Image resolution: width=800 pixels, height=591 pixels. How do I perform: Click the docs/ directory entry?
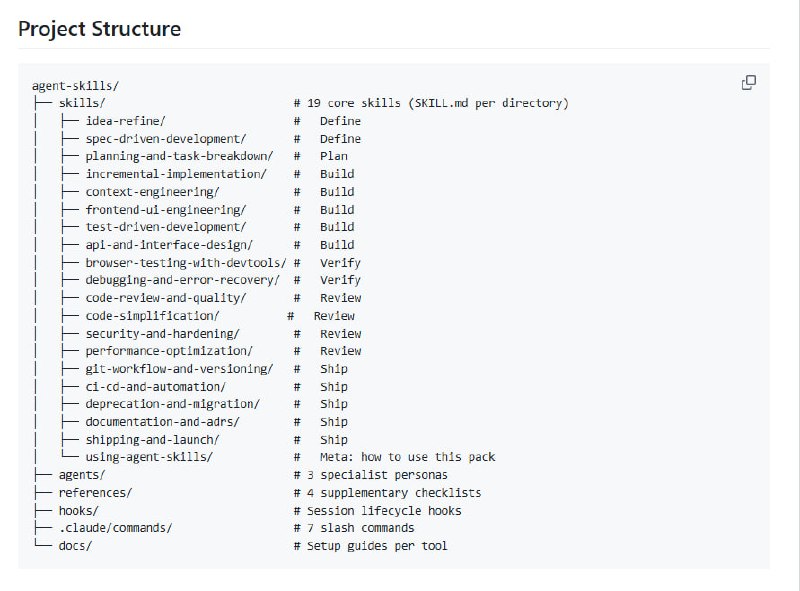[x=75, y=546]
